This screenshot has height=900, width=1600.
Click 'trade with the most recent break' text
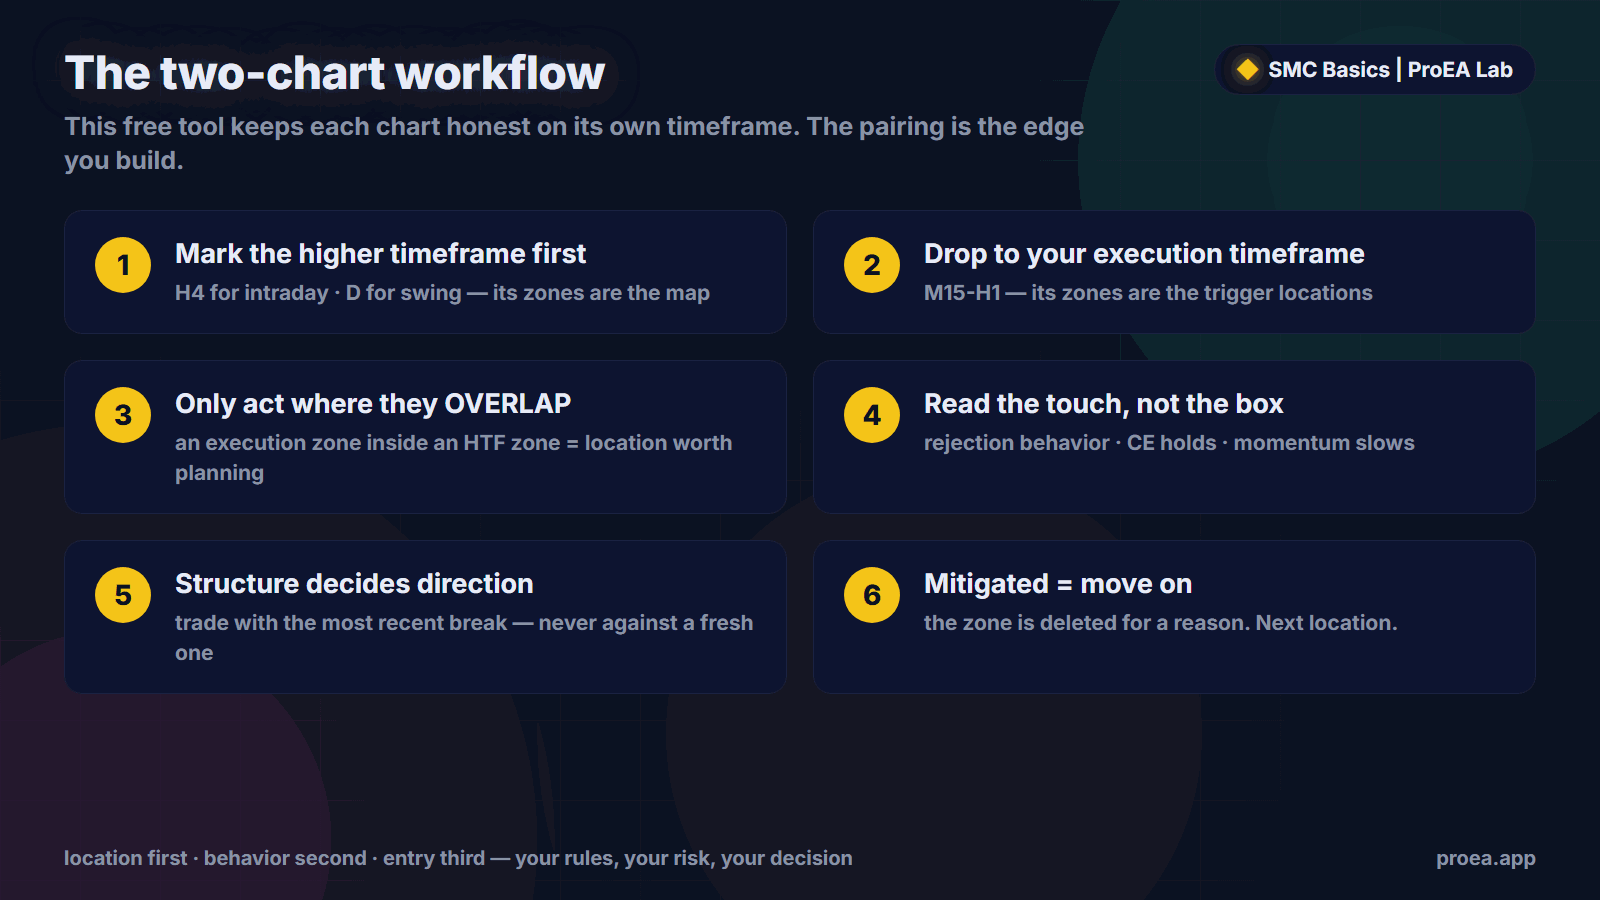coord(464,638)
